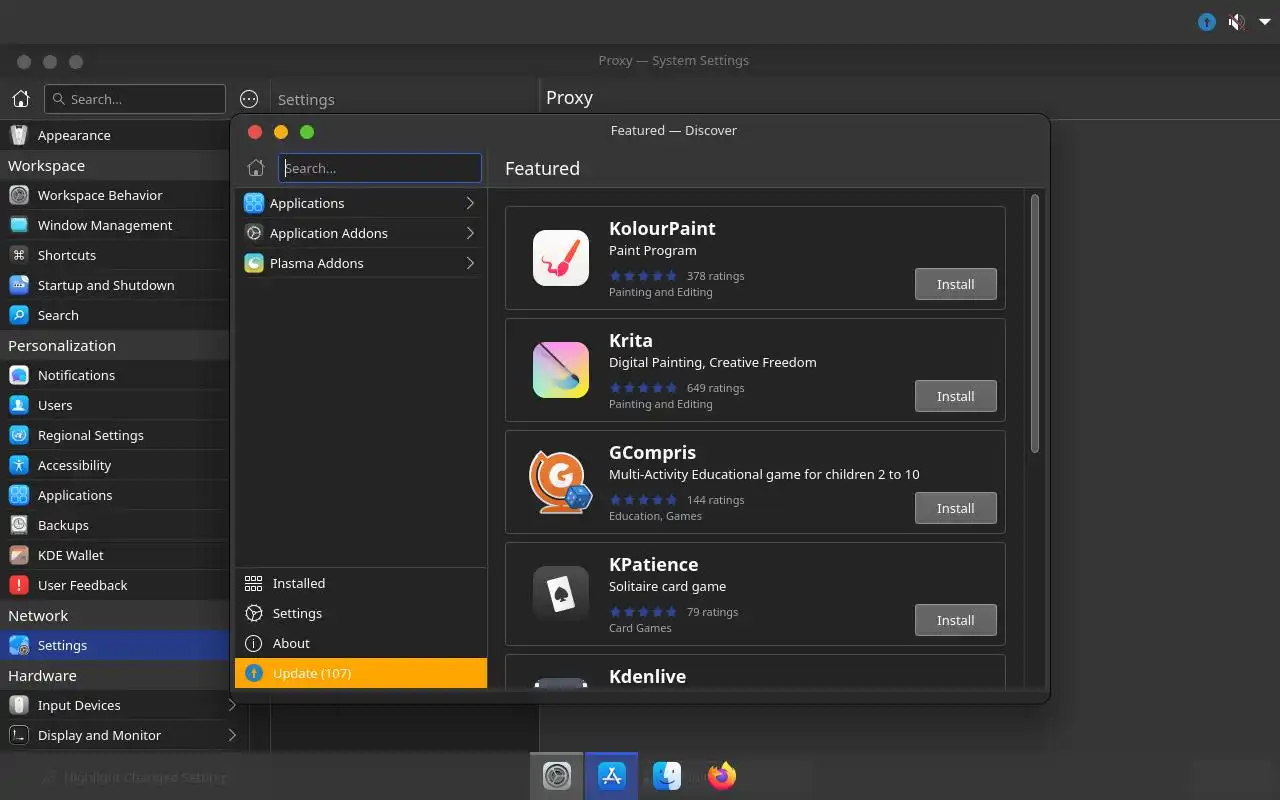Open the Settings label in Discover sidebar
The height and width of the screenshot is (800, 1280).
tap(297, 613)
